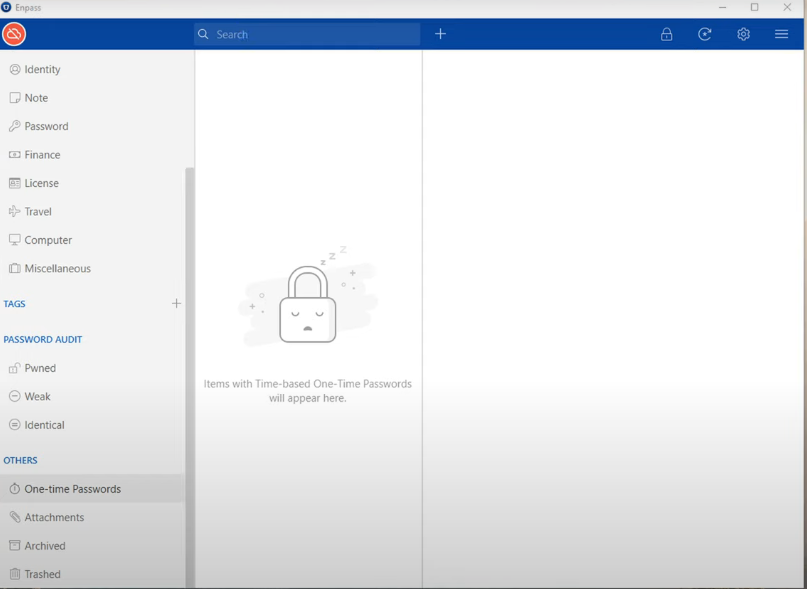Open the Note category
The height and width of the screenshot is (589, 807).
[36, 98]
